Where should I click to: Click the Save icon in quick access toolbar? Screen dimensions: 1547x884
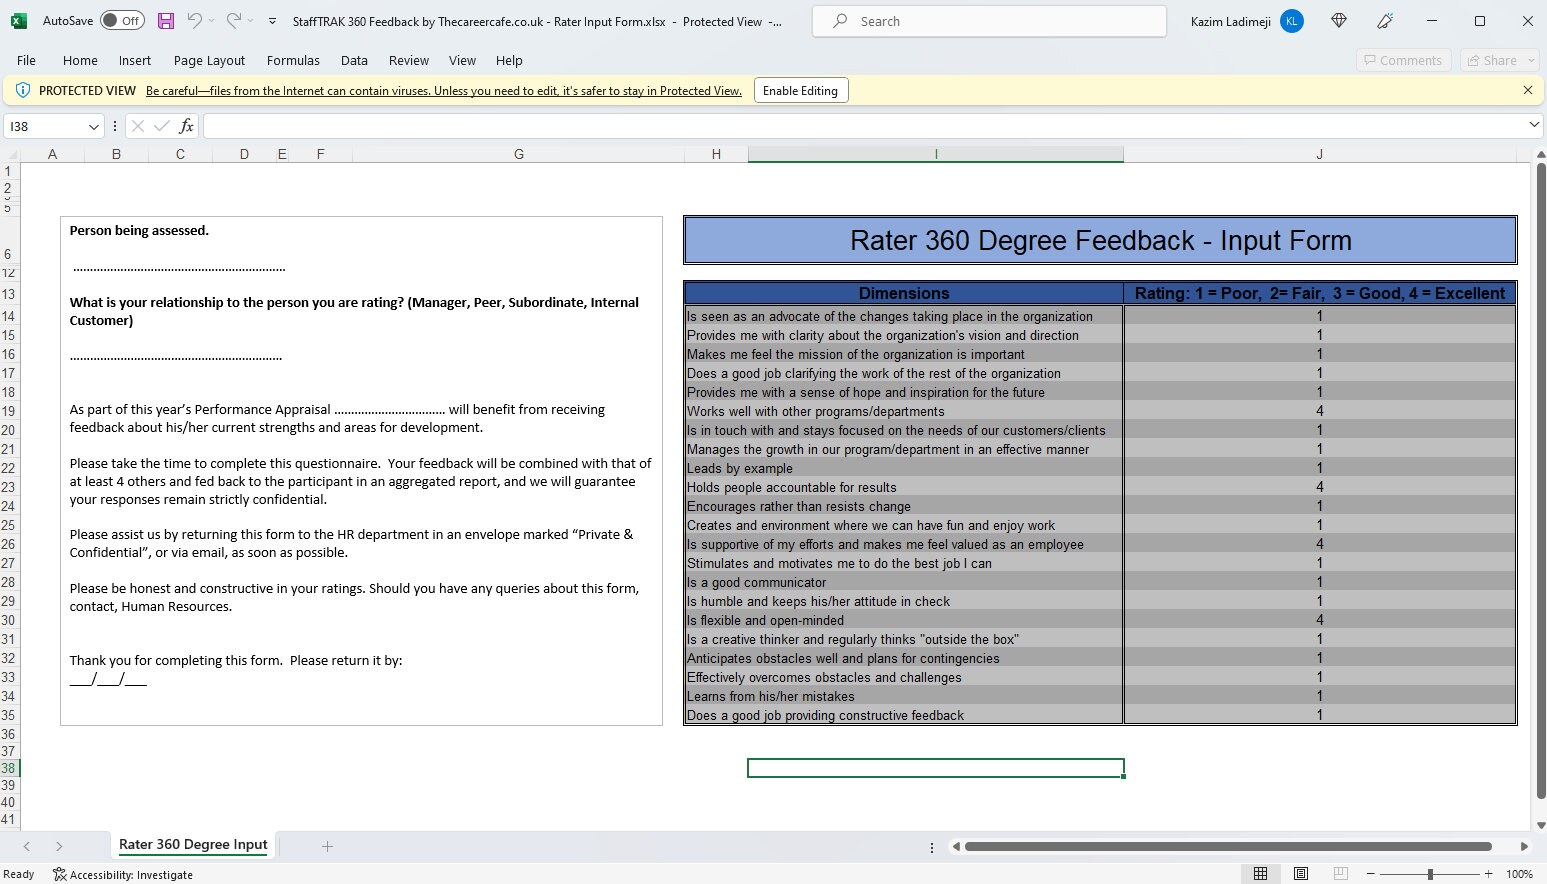click(x=165, y=20)
